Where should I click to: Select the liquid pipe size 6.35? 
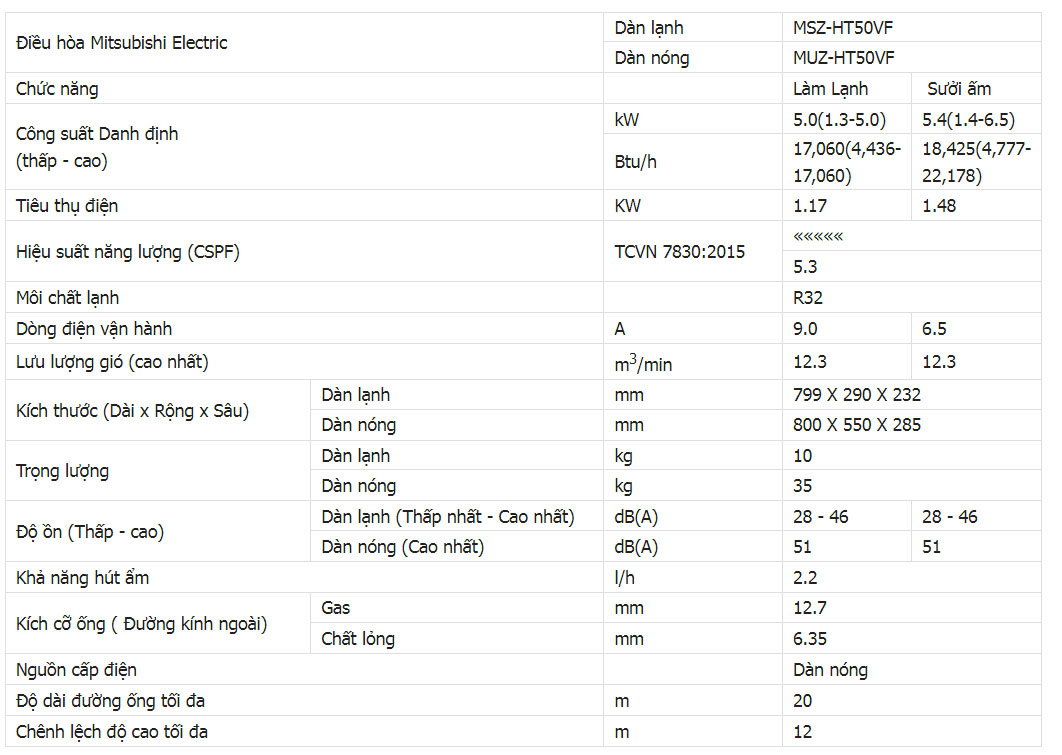[x=810, y=639]
